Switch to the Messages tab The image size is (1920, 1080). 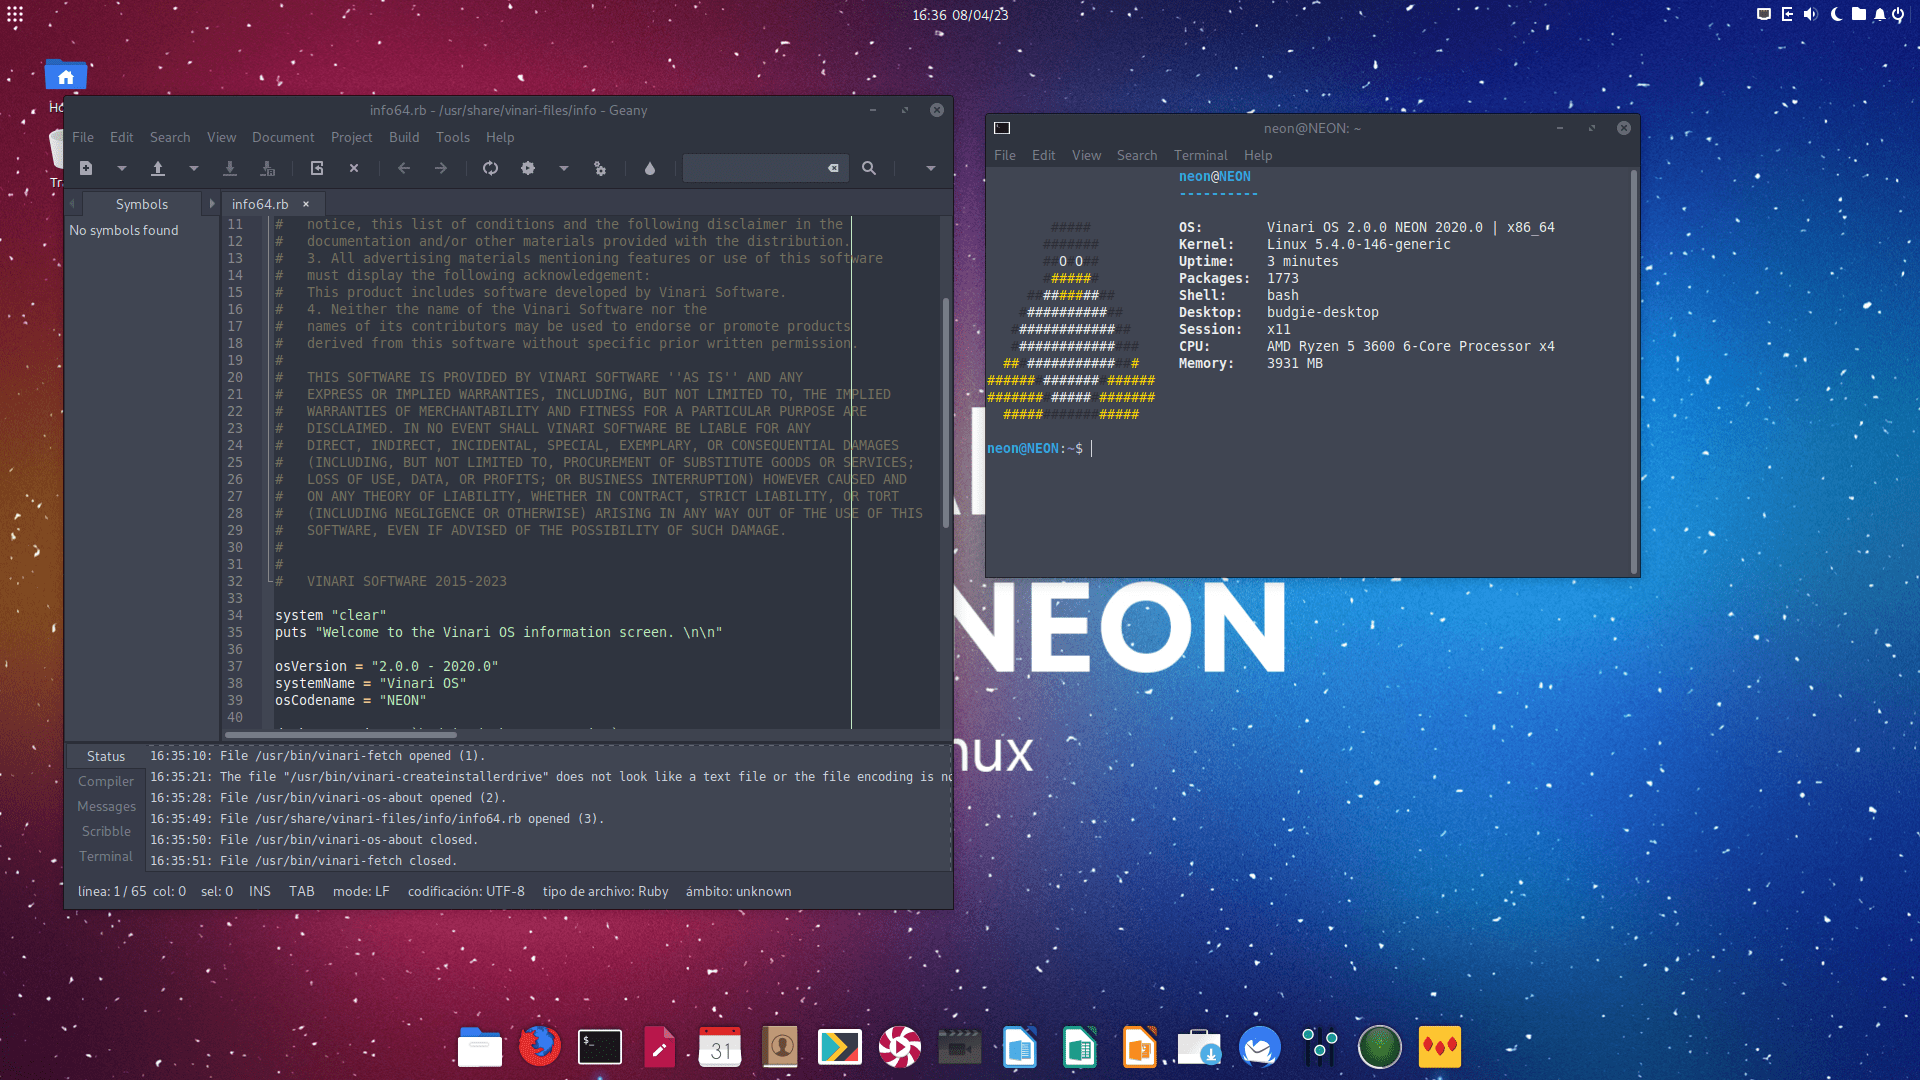pos(106,806)
